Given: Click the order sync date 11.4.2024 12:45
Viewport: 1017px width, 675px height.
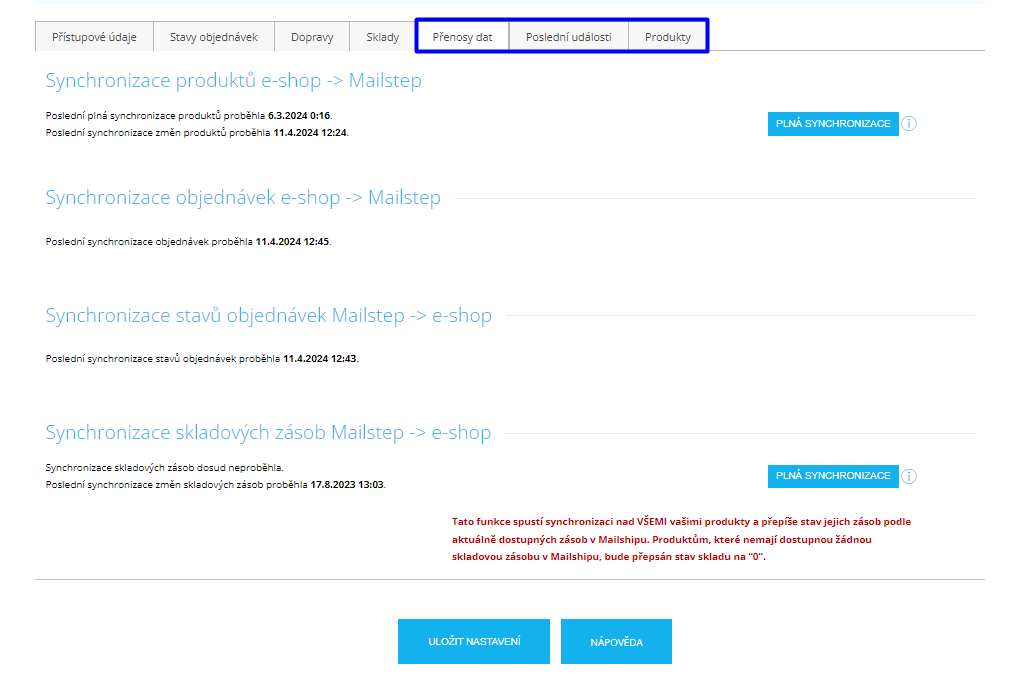Looking at the screenshot, I should click(x=292, y=241).
